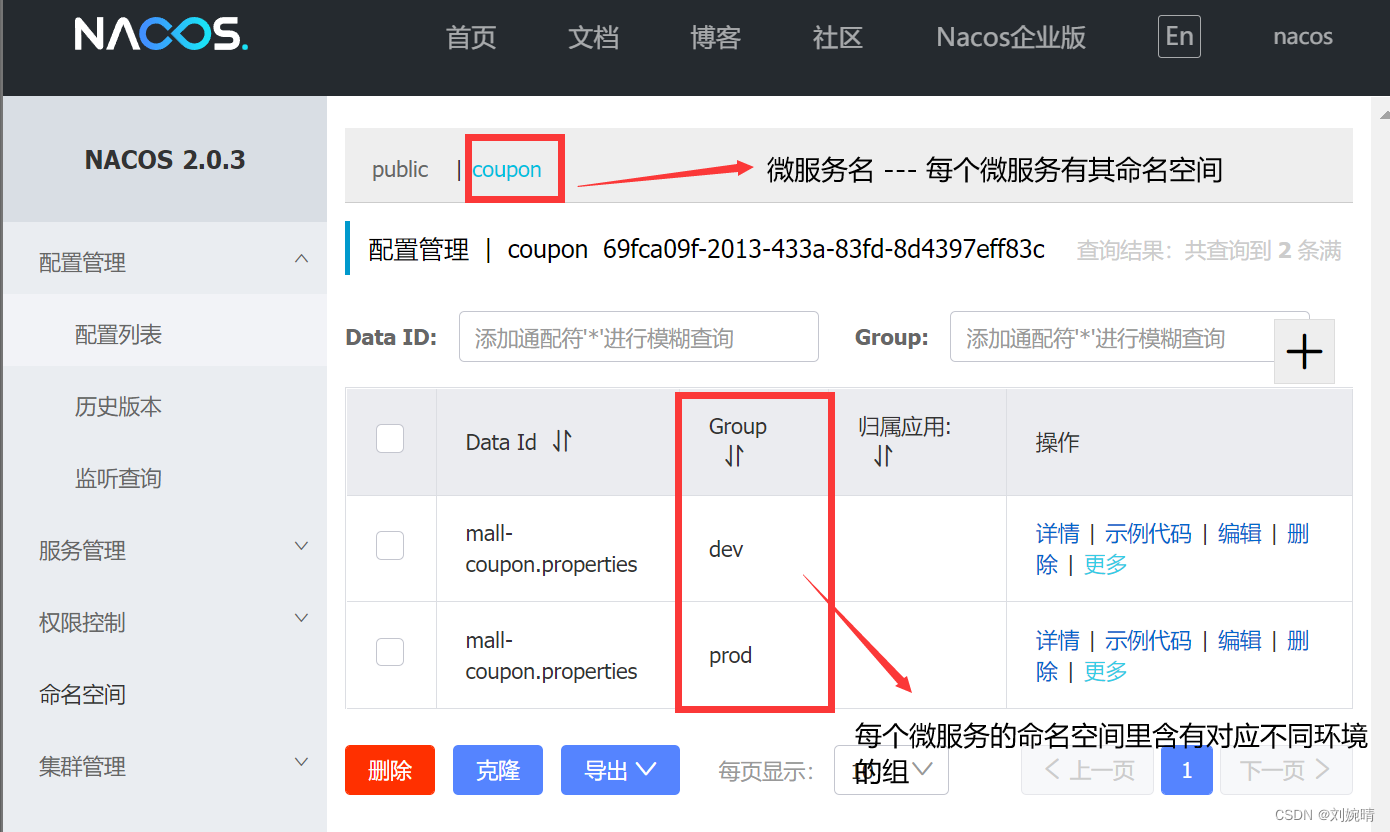This screenshot has width=1390, height=832.
Task: Open 首页 in top navigation
Action: pyautogui.click(x=471, y=38)
